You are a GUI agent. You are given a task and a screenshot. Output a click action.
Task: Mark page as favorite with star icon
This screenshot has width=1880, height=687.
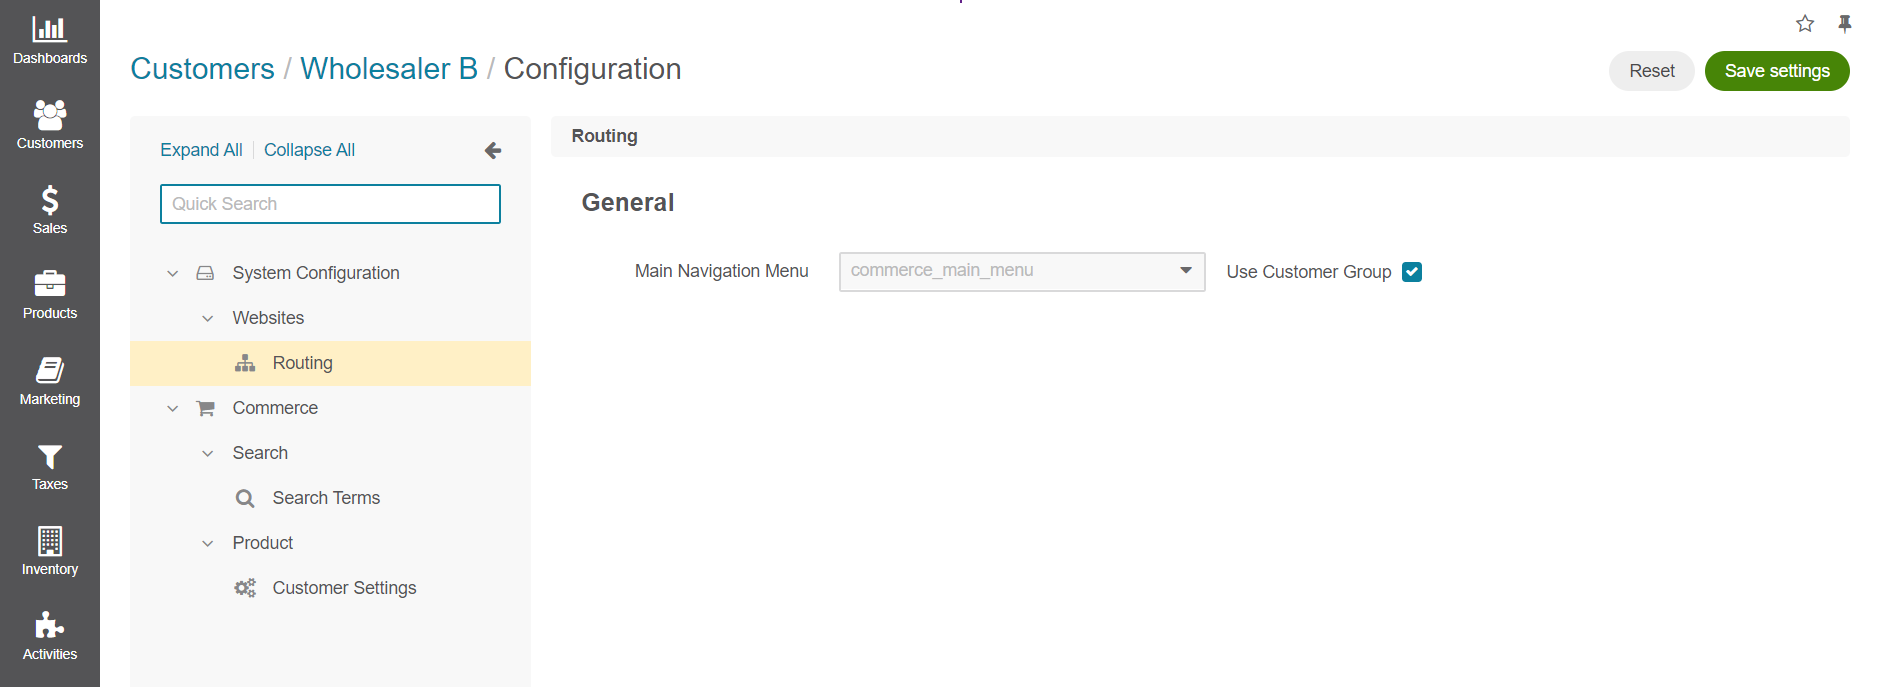tap(1805, 24)
